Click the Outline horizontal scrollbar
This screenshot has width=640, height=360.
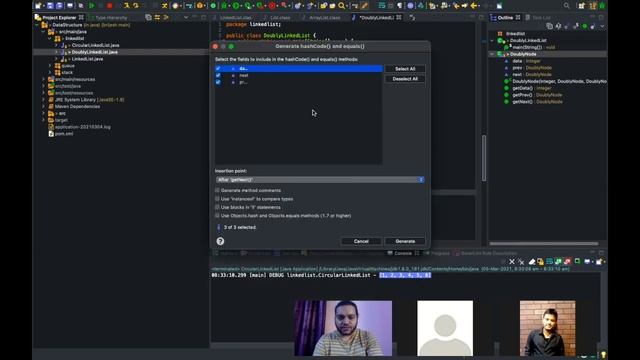543,244
